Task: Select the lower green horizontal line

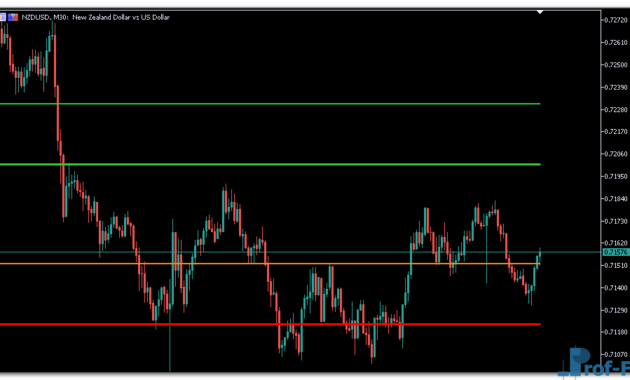Action: pos(270,164)
